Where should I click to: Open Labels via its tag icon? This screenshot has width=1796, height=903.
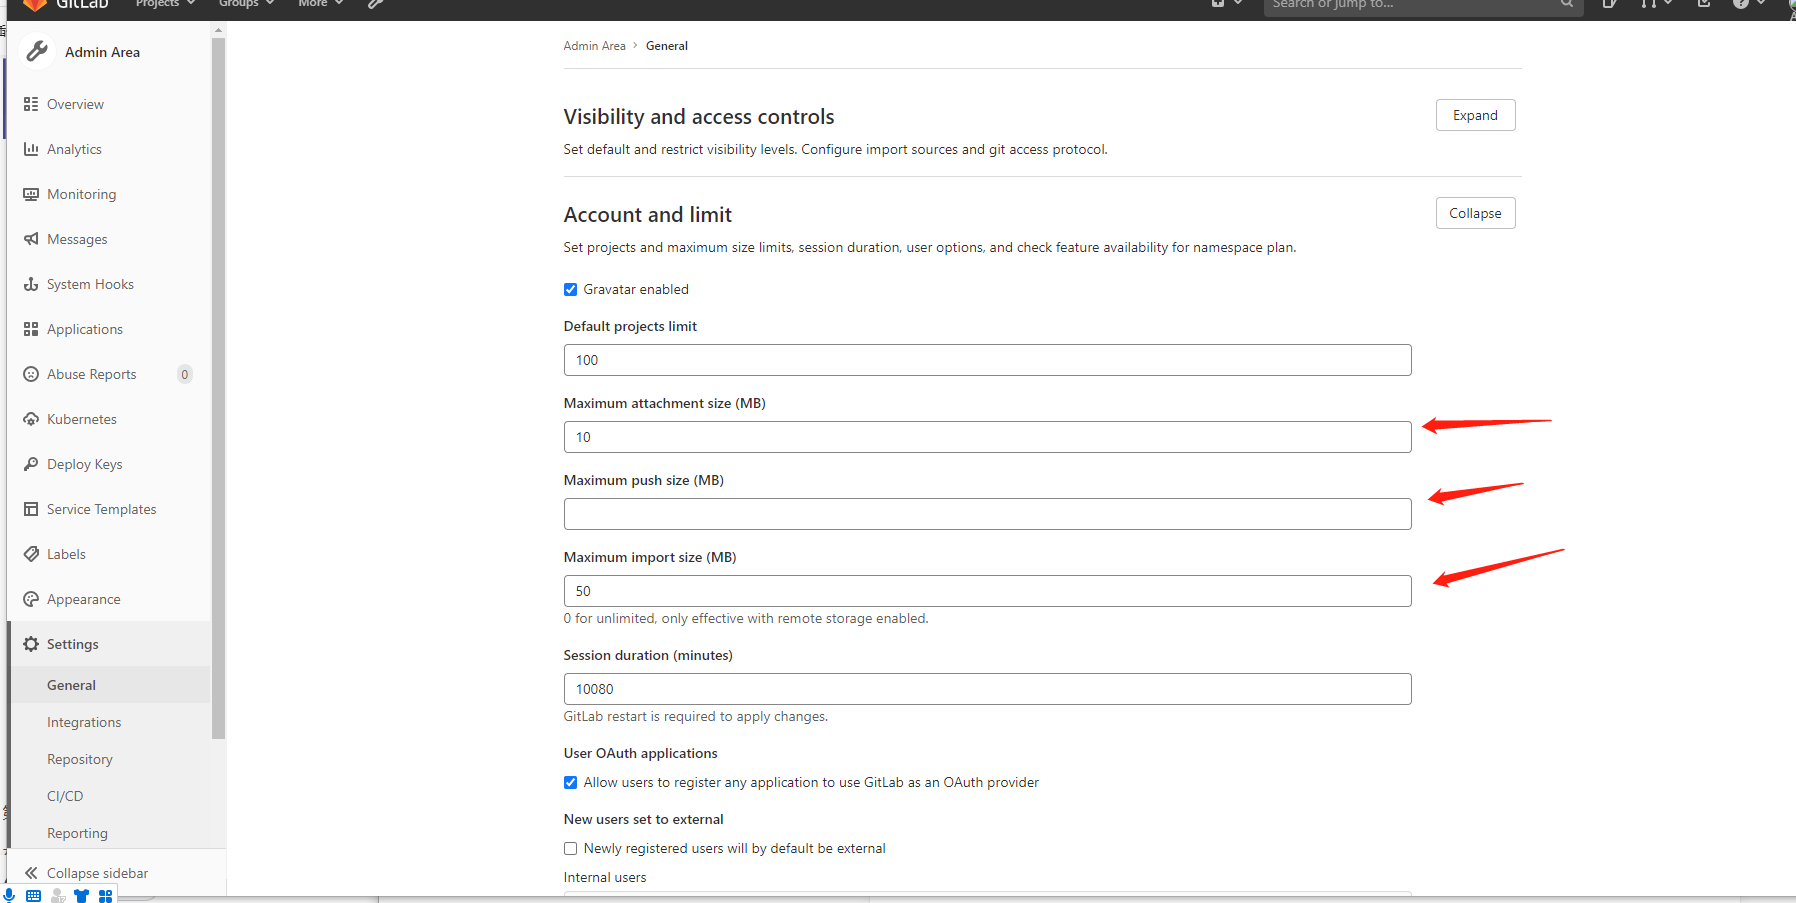click(31, 554)
